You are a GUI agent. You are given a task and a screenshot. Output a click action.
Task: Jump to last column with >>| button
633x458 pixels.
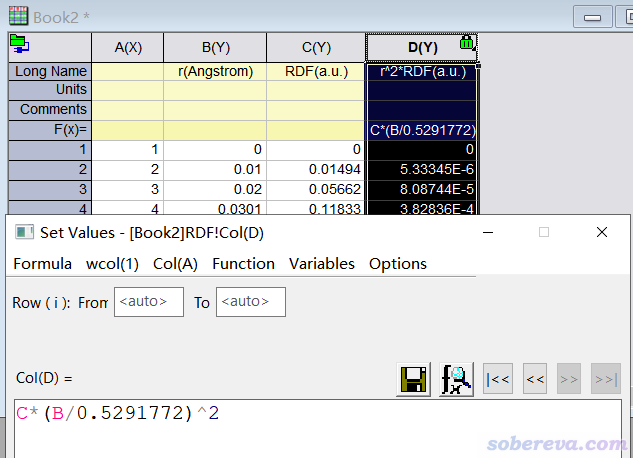pos(606,379)
